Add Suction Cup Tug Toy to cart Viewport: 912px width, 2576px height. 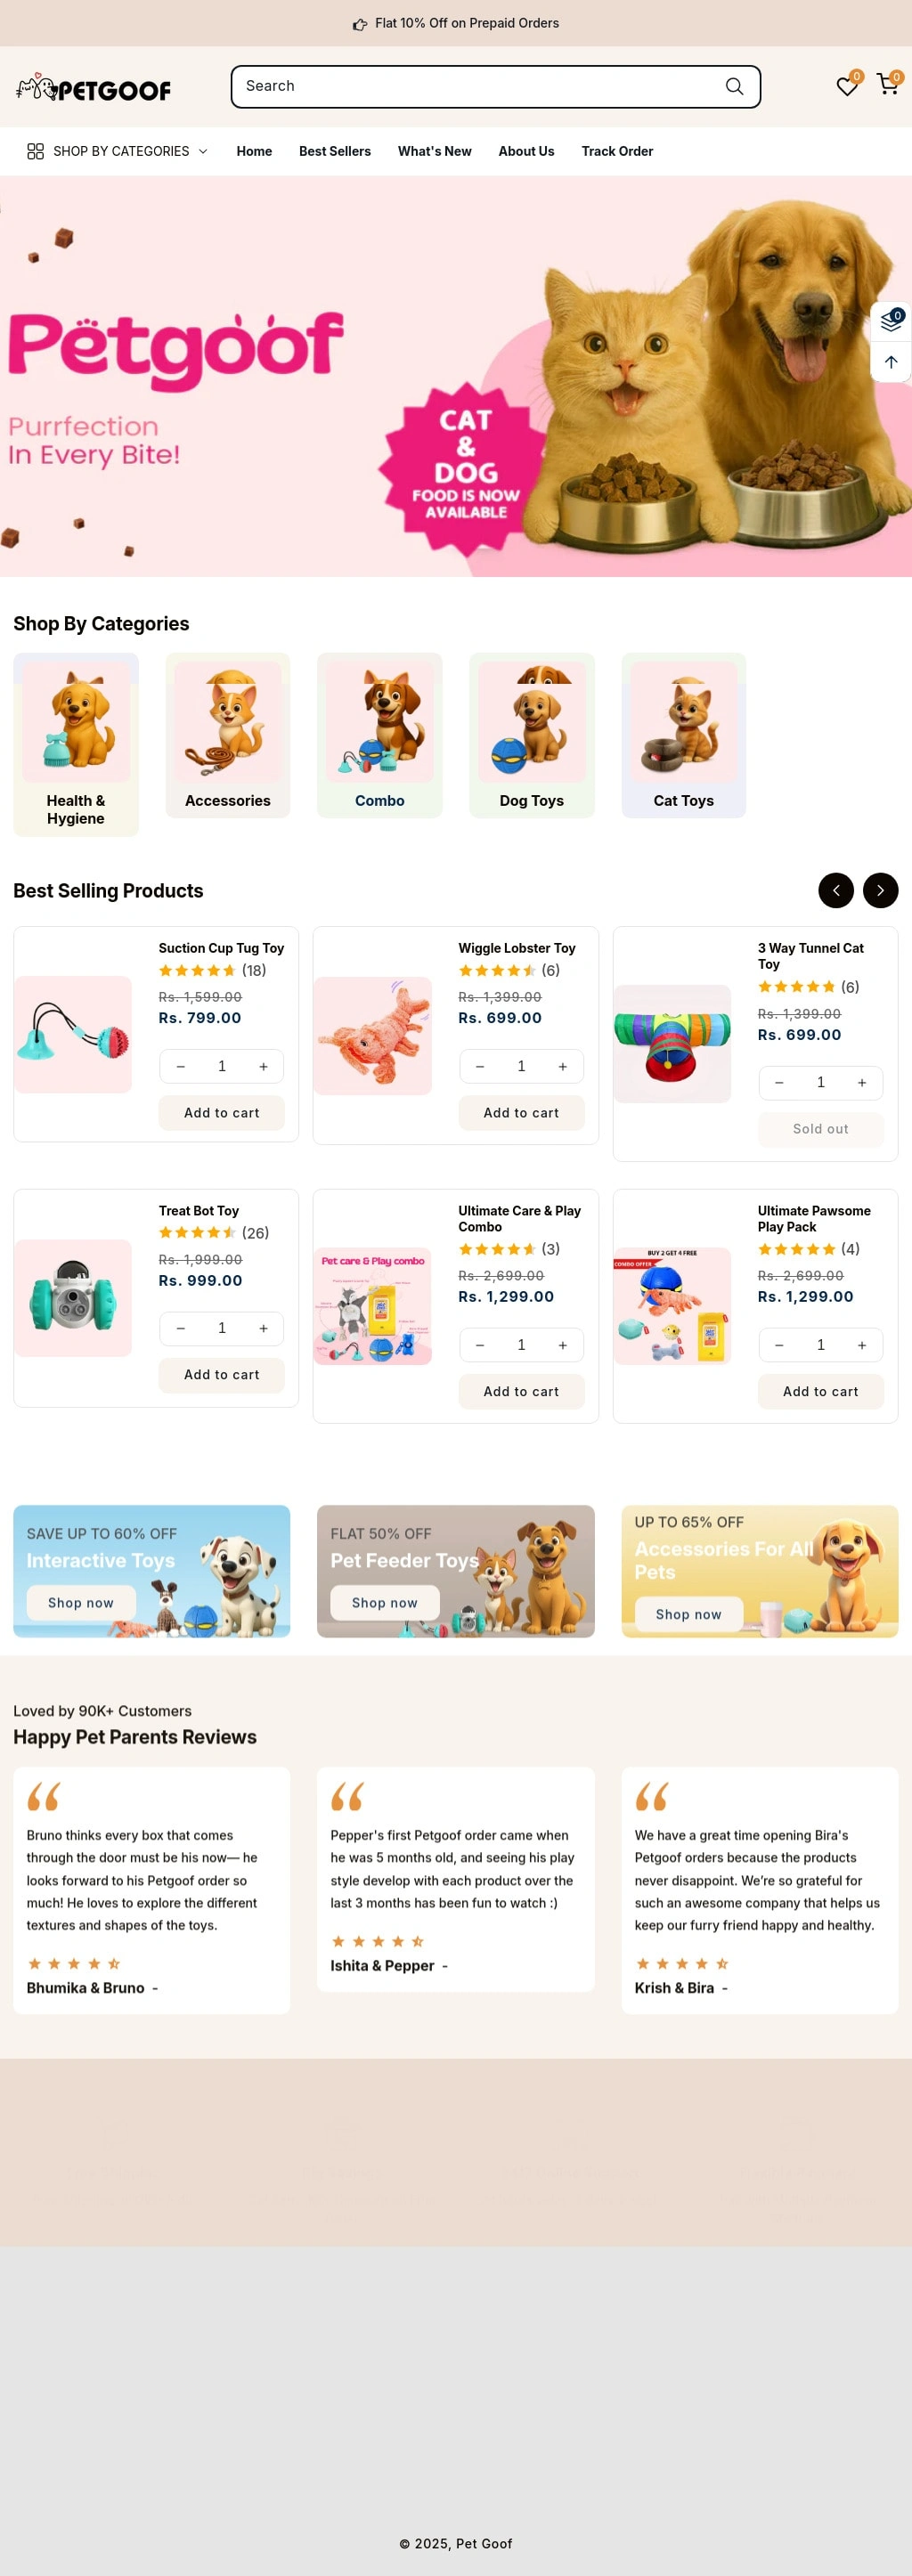(x=221, y=1113)
